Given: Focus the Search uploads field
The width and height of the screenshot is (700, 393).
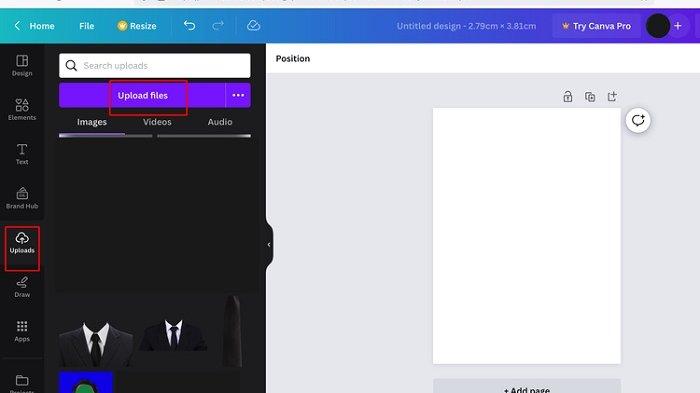Looking at the screenshot, I should point(154,66).
